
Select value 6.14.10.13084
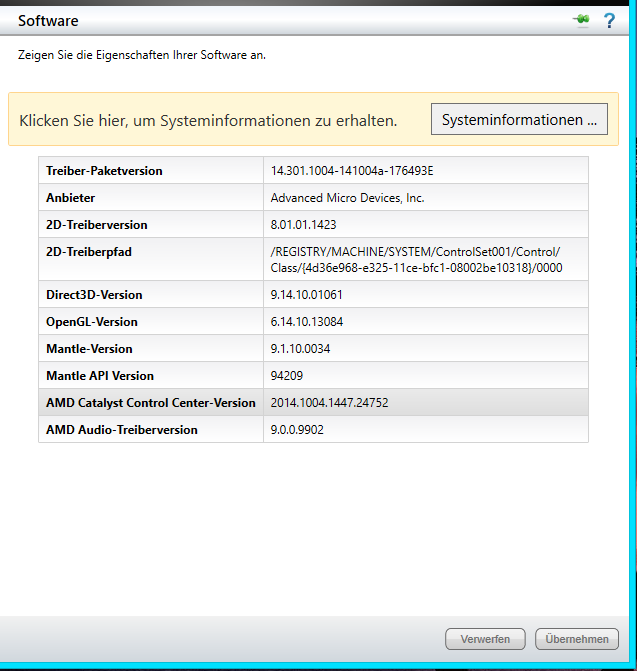[307, 322]
